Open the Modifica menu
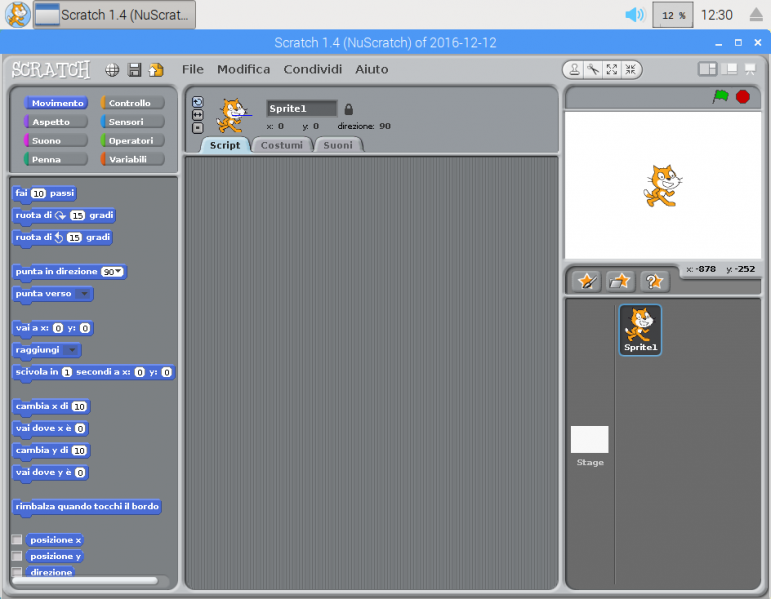The width and height of the screenshot is (771, 599). (243, 69)
